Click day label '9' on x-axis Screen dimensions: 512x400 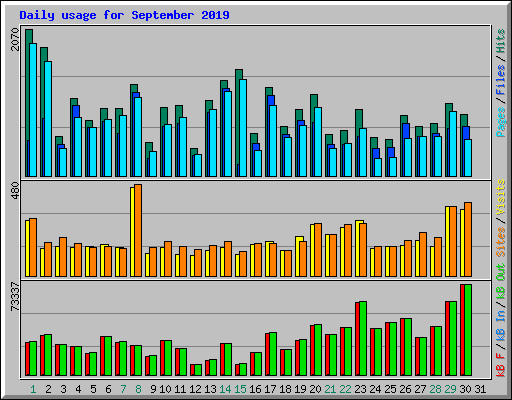[x=153, y=389]
